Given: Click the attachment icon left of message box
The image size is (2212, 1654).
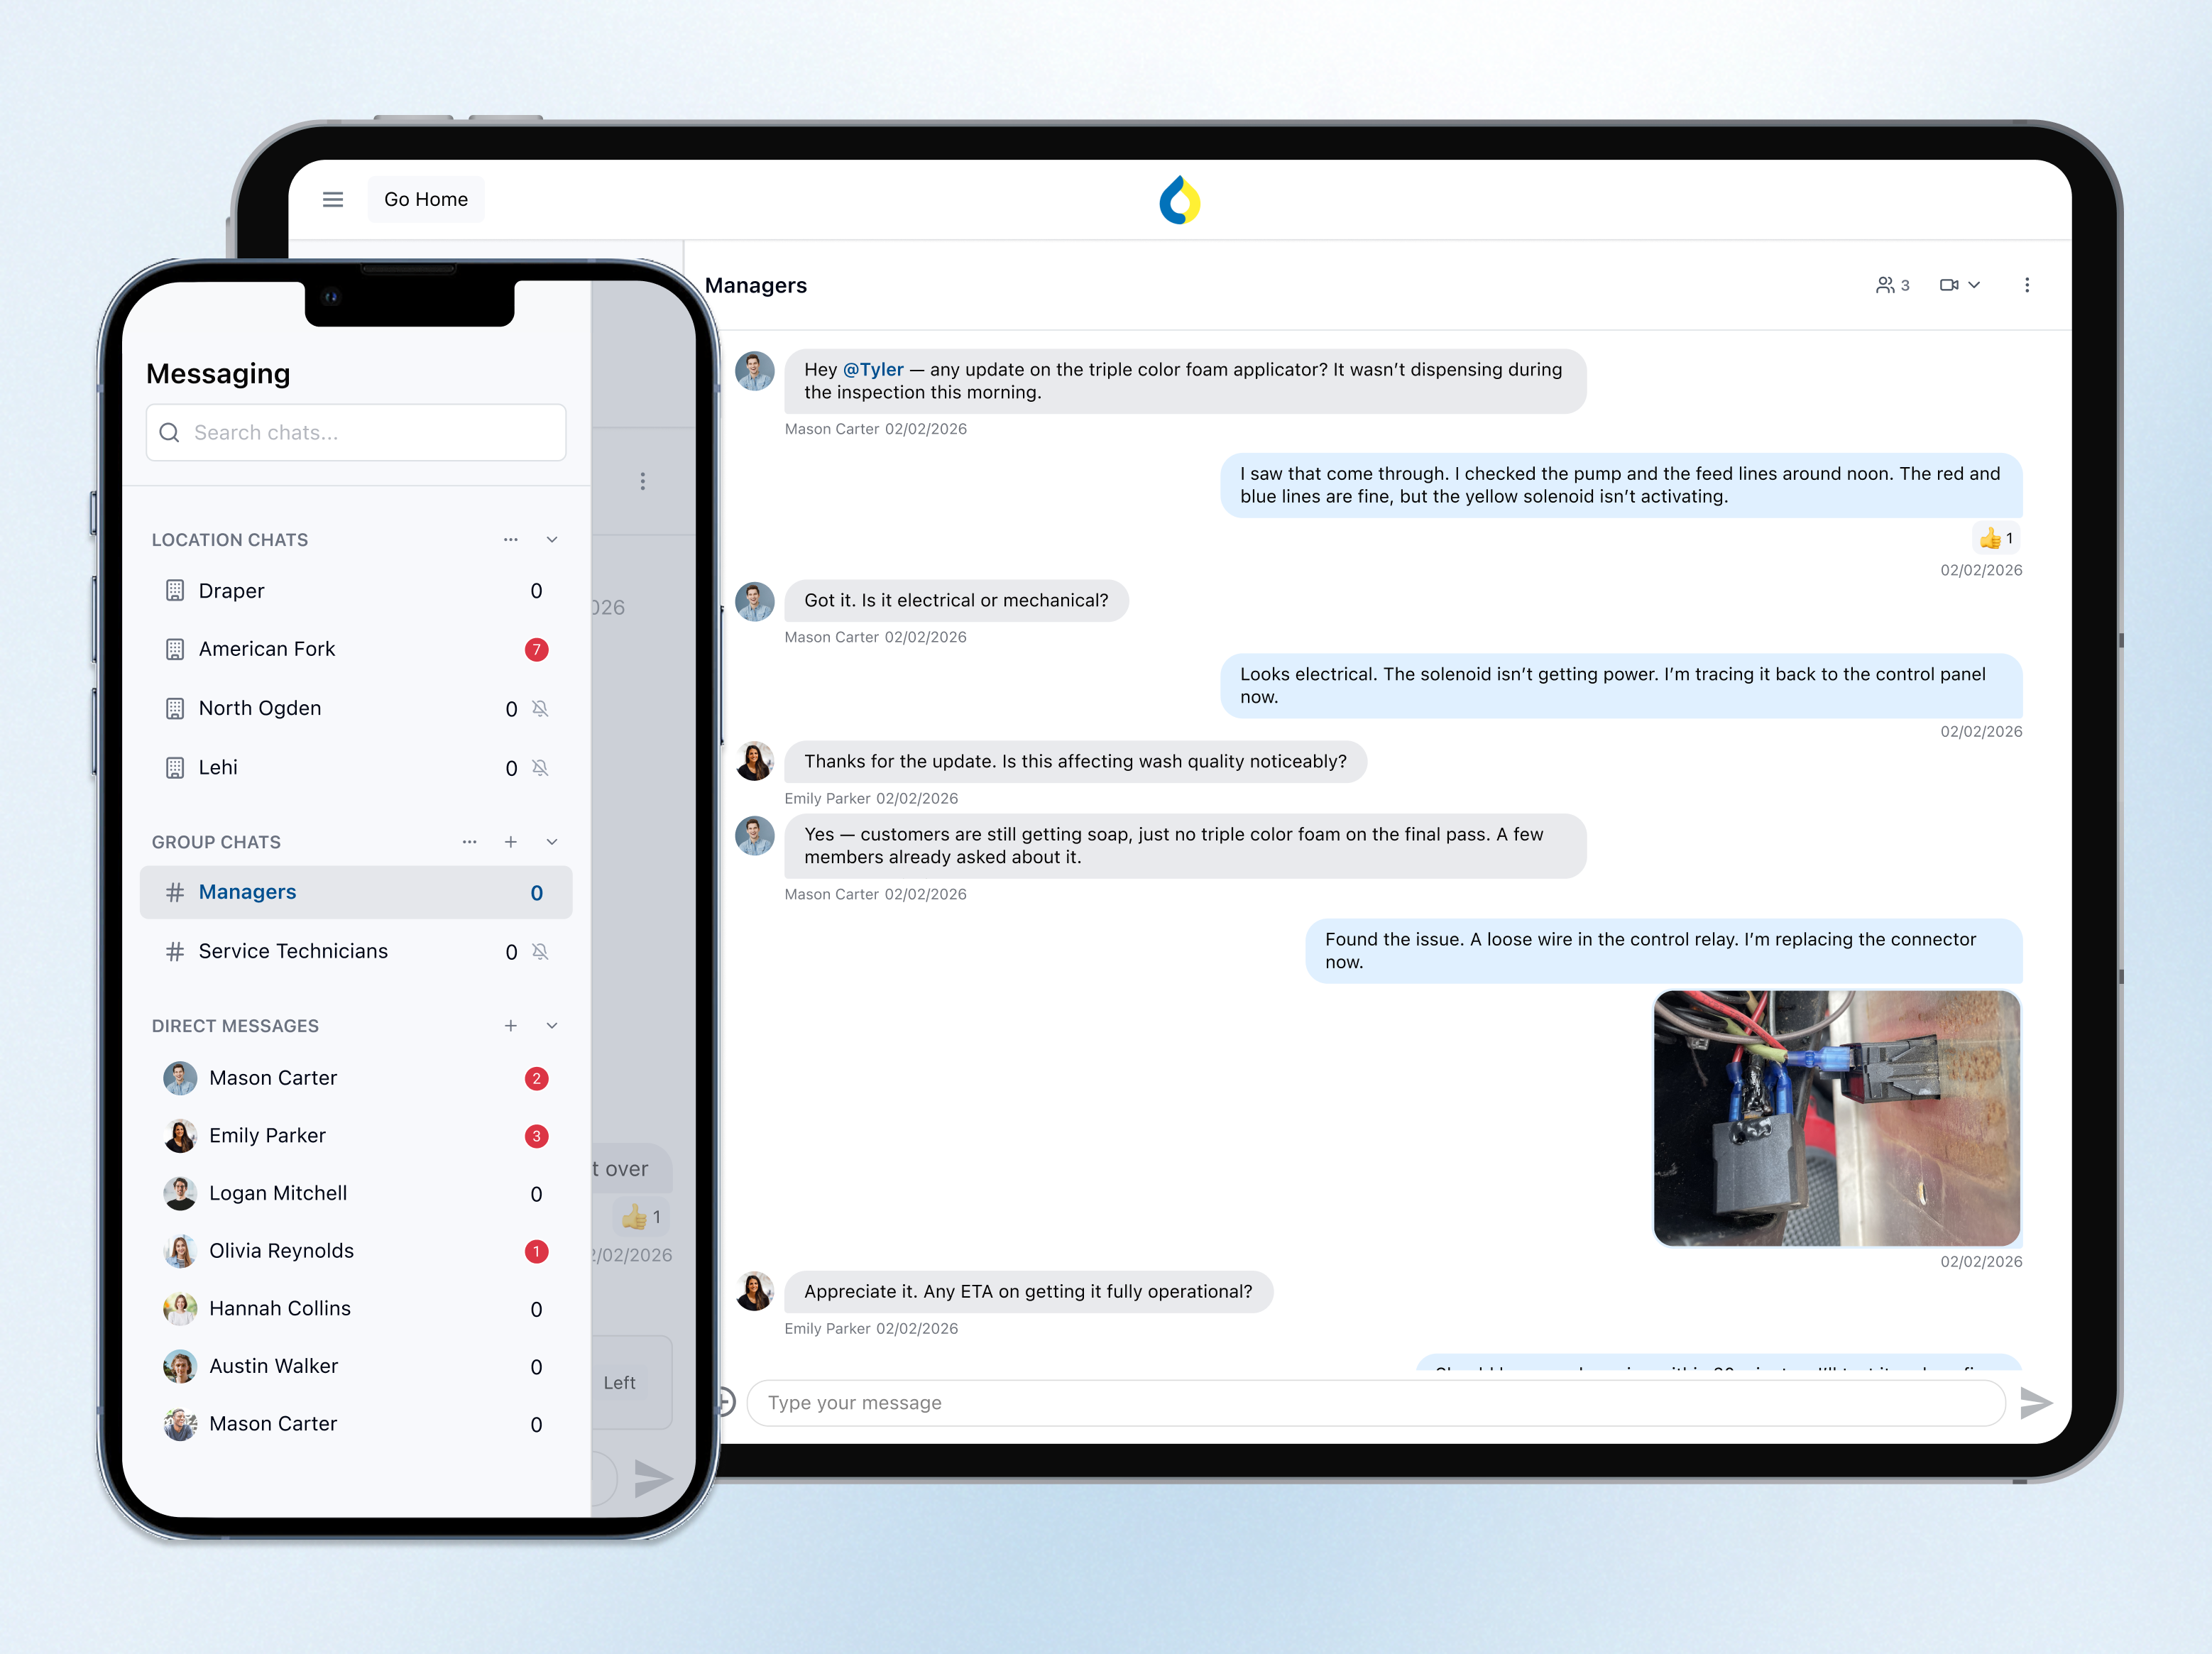Looking at the screenshot, I should [726, 1402].
